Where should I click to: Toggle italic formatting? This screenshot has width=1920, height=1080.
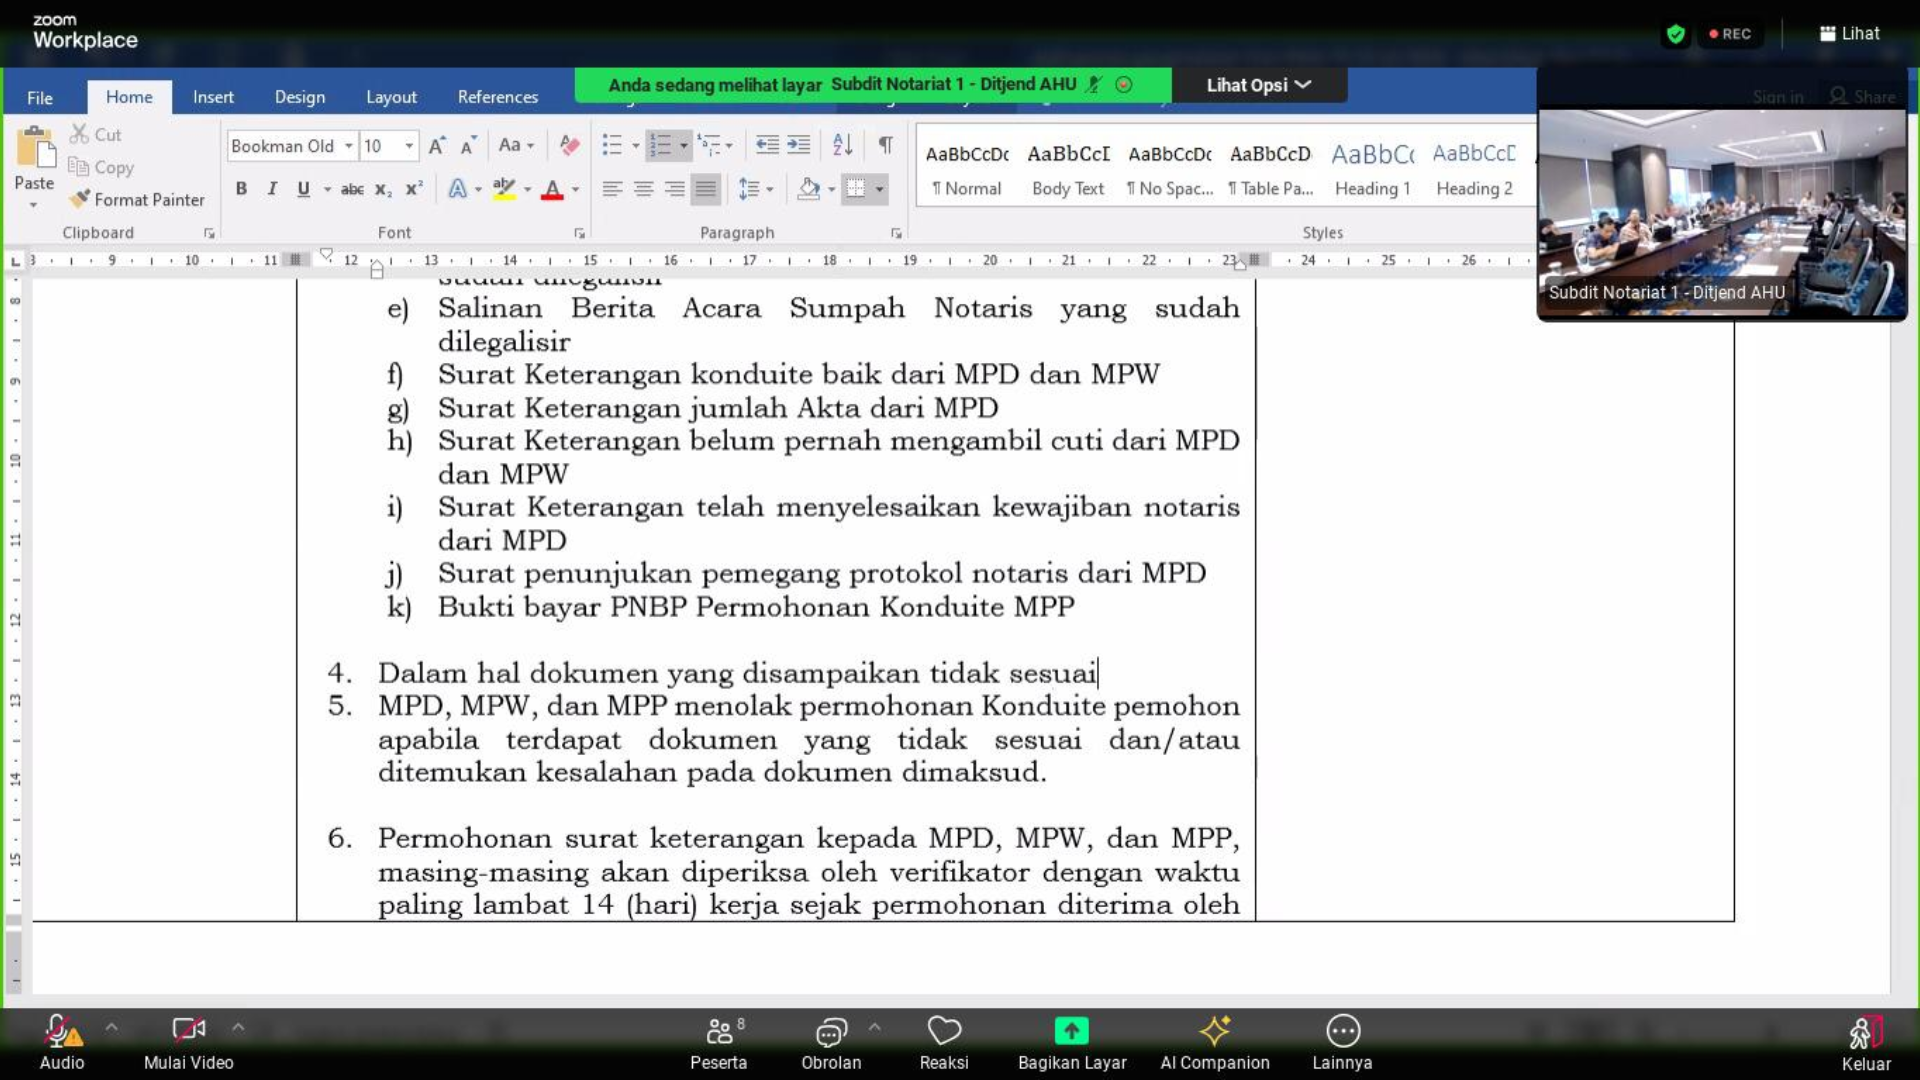(x=272, y=189)
